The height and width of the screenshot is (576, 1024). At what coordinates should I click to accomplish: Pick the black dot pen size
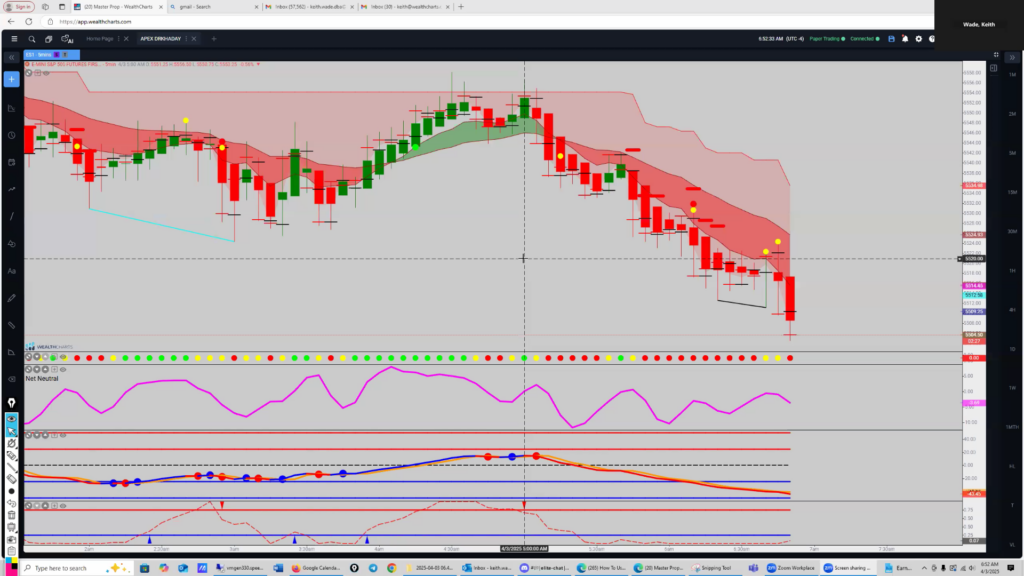[x=12, y=491]
